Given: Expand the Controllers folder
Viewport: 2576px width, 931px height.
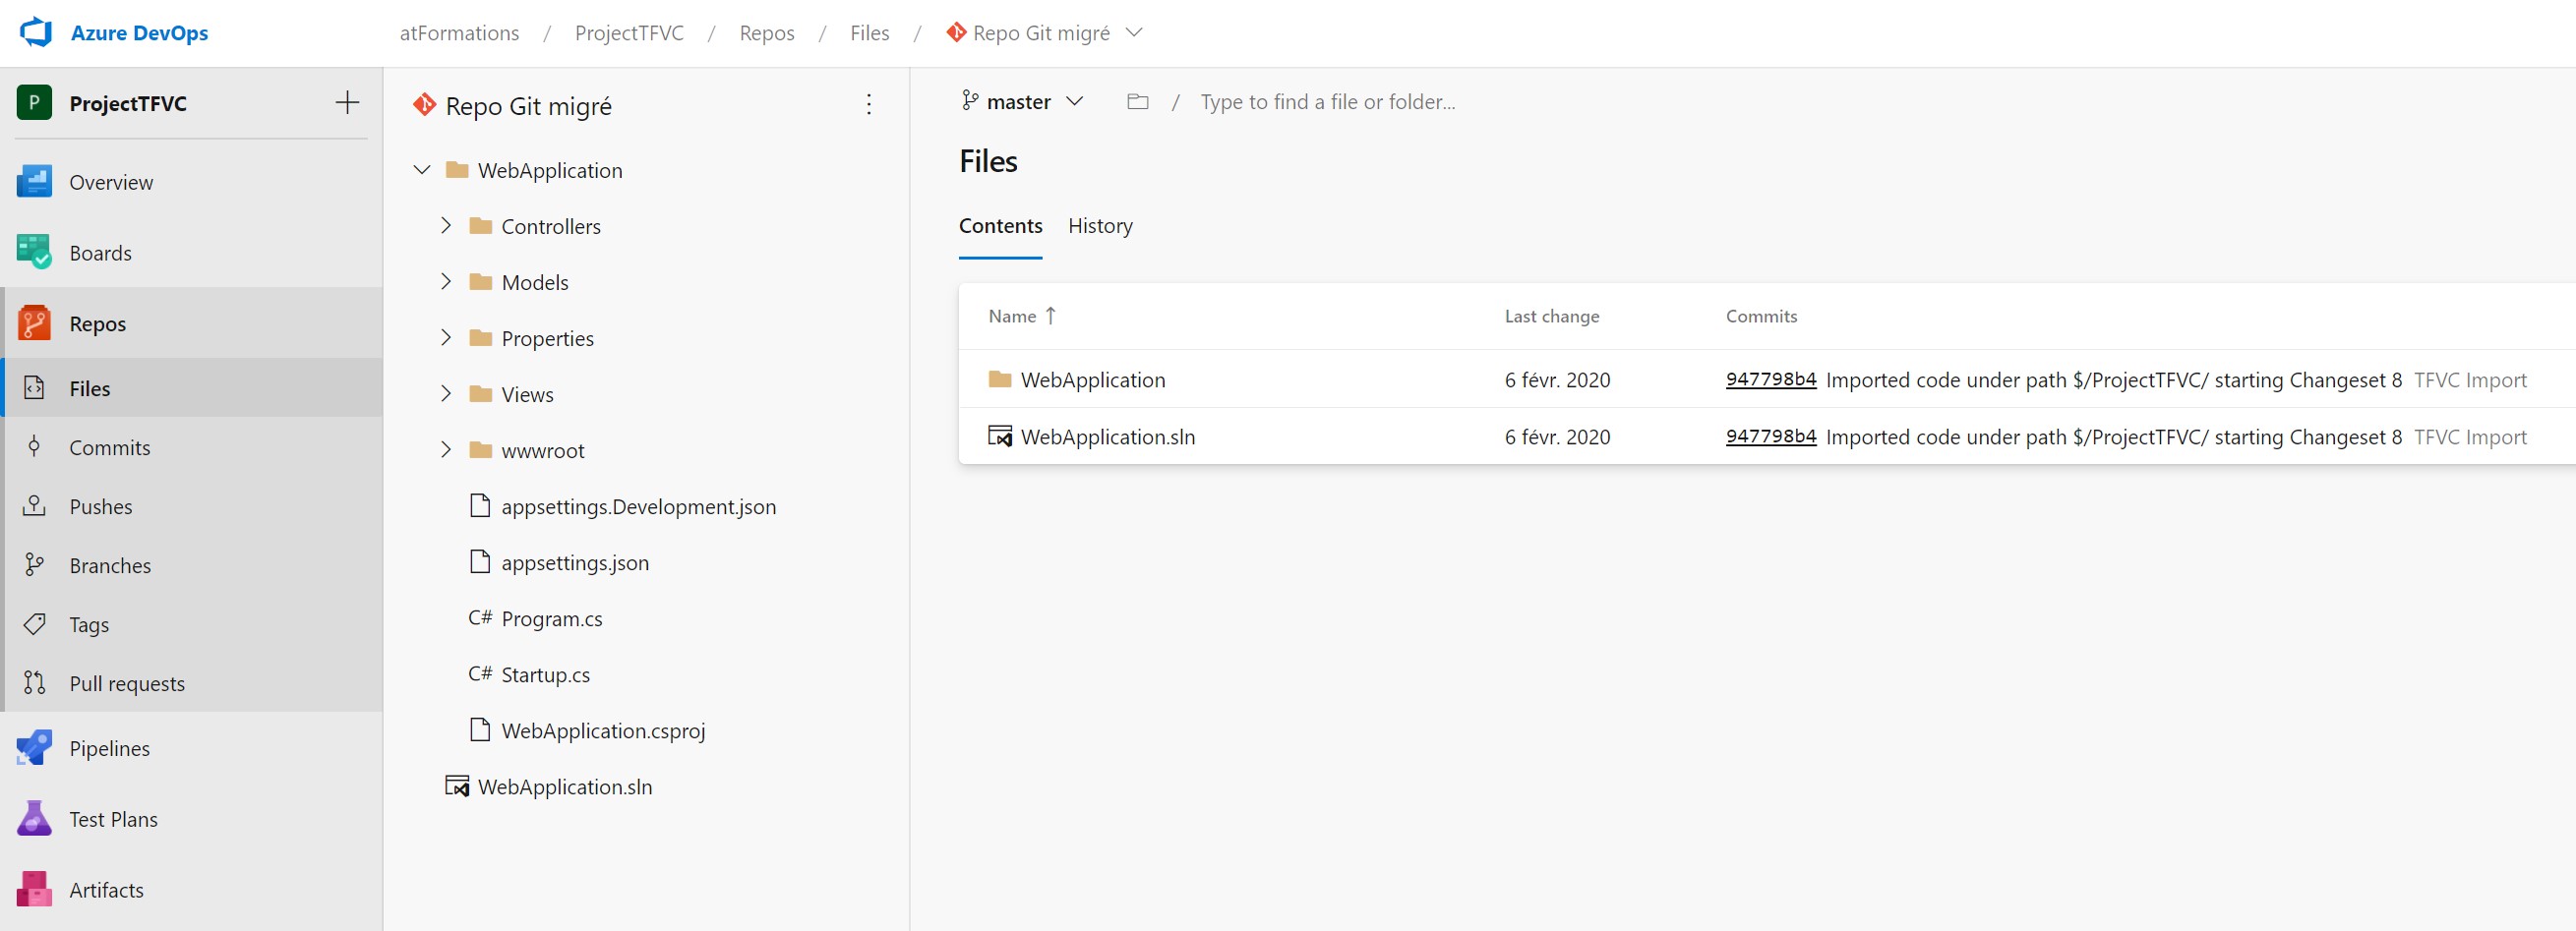Looking at the screenshot, I should [x=446, y=226].
